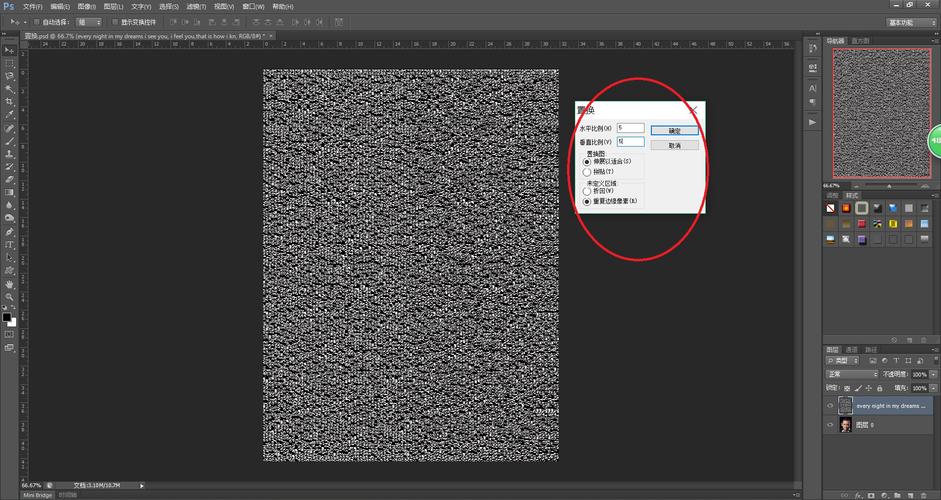Viewport: 941px width, 500px height.
Task: Choose the 拼贴 (Tile) radio option
Action: tap(587, 172)
